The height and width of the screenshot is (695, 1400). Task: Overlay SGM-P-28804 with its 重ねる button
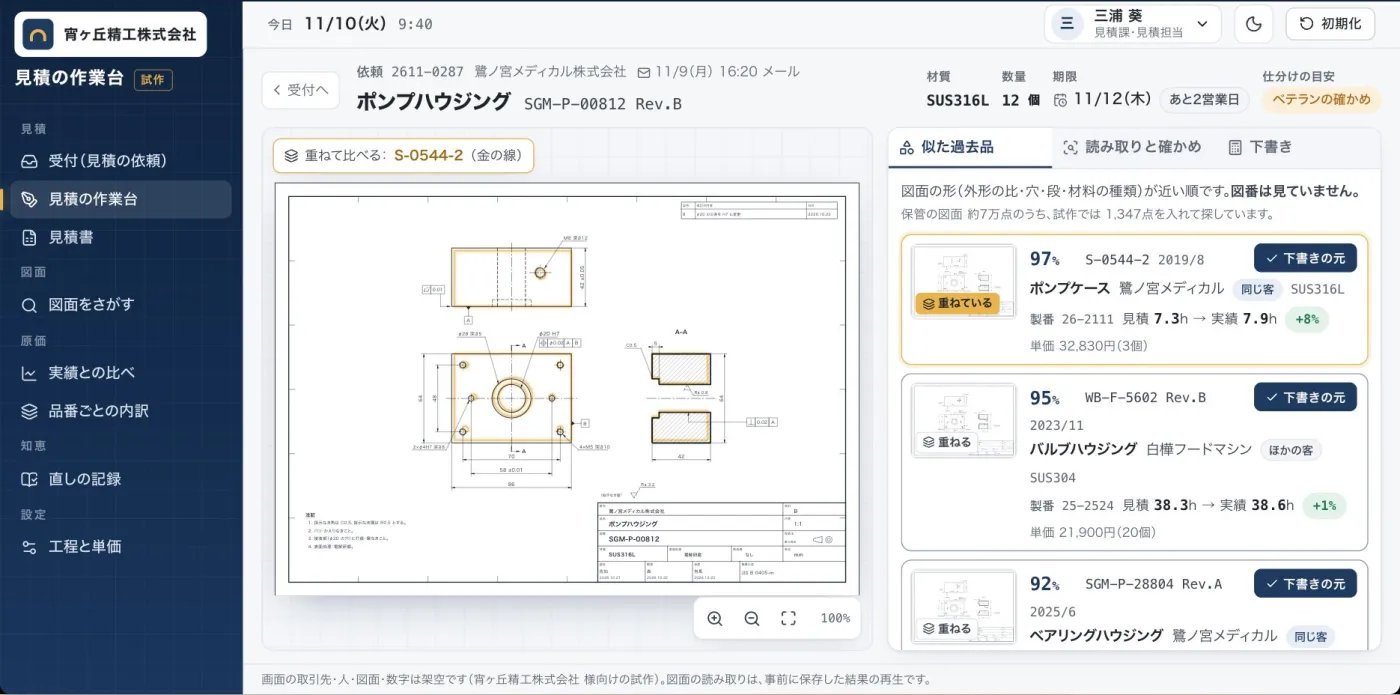[946, 629]
